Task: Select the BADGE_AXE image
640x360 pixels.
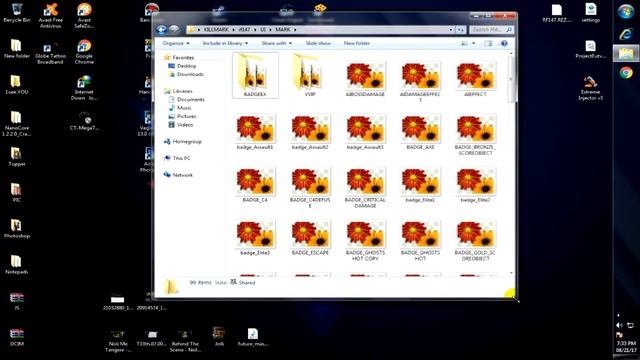Action: click(x=420, y=131)
